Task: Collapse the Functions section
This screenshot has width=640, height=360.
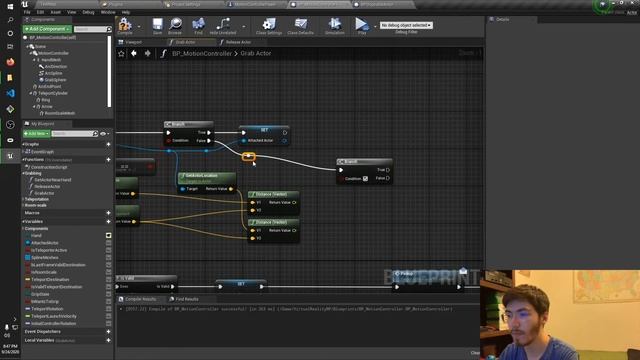Action: click(23, 160)
